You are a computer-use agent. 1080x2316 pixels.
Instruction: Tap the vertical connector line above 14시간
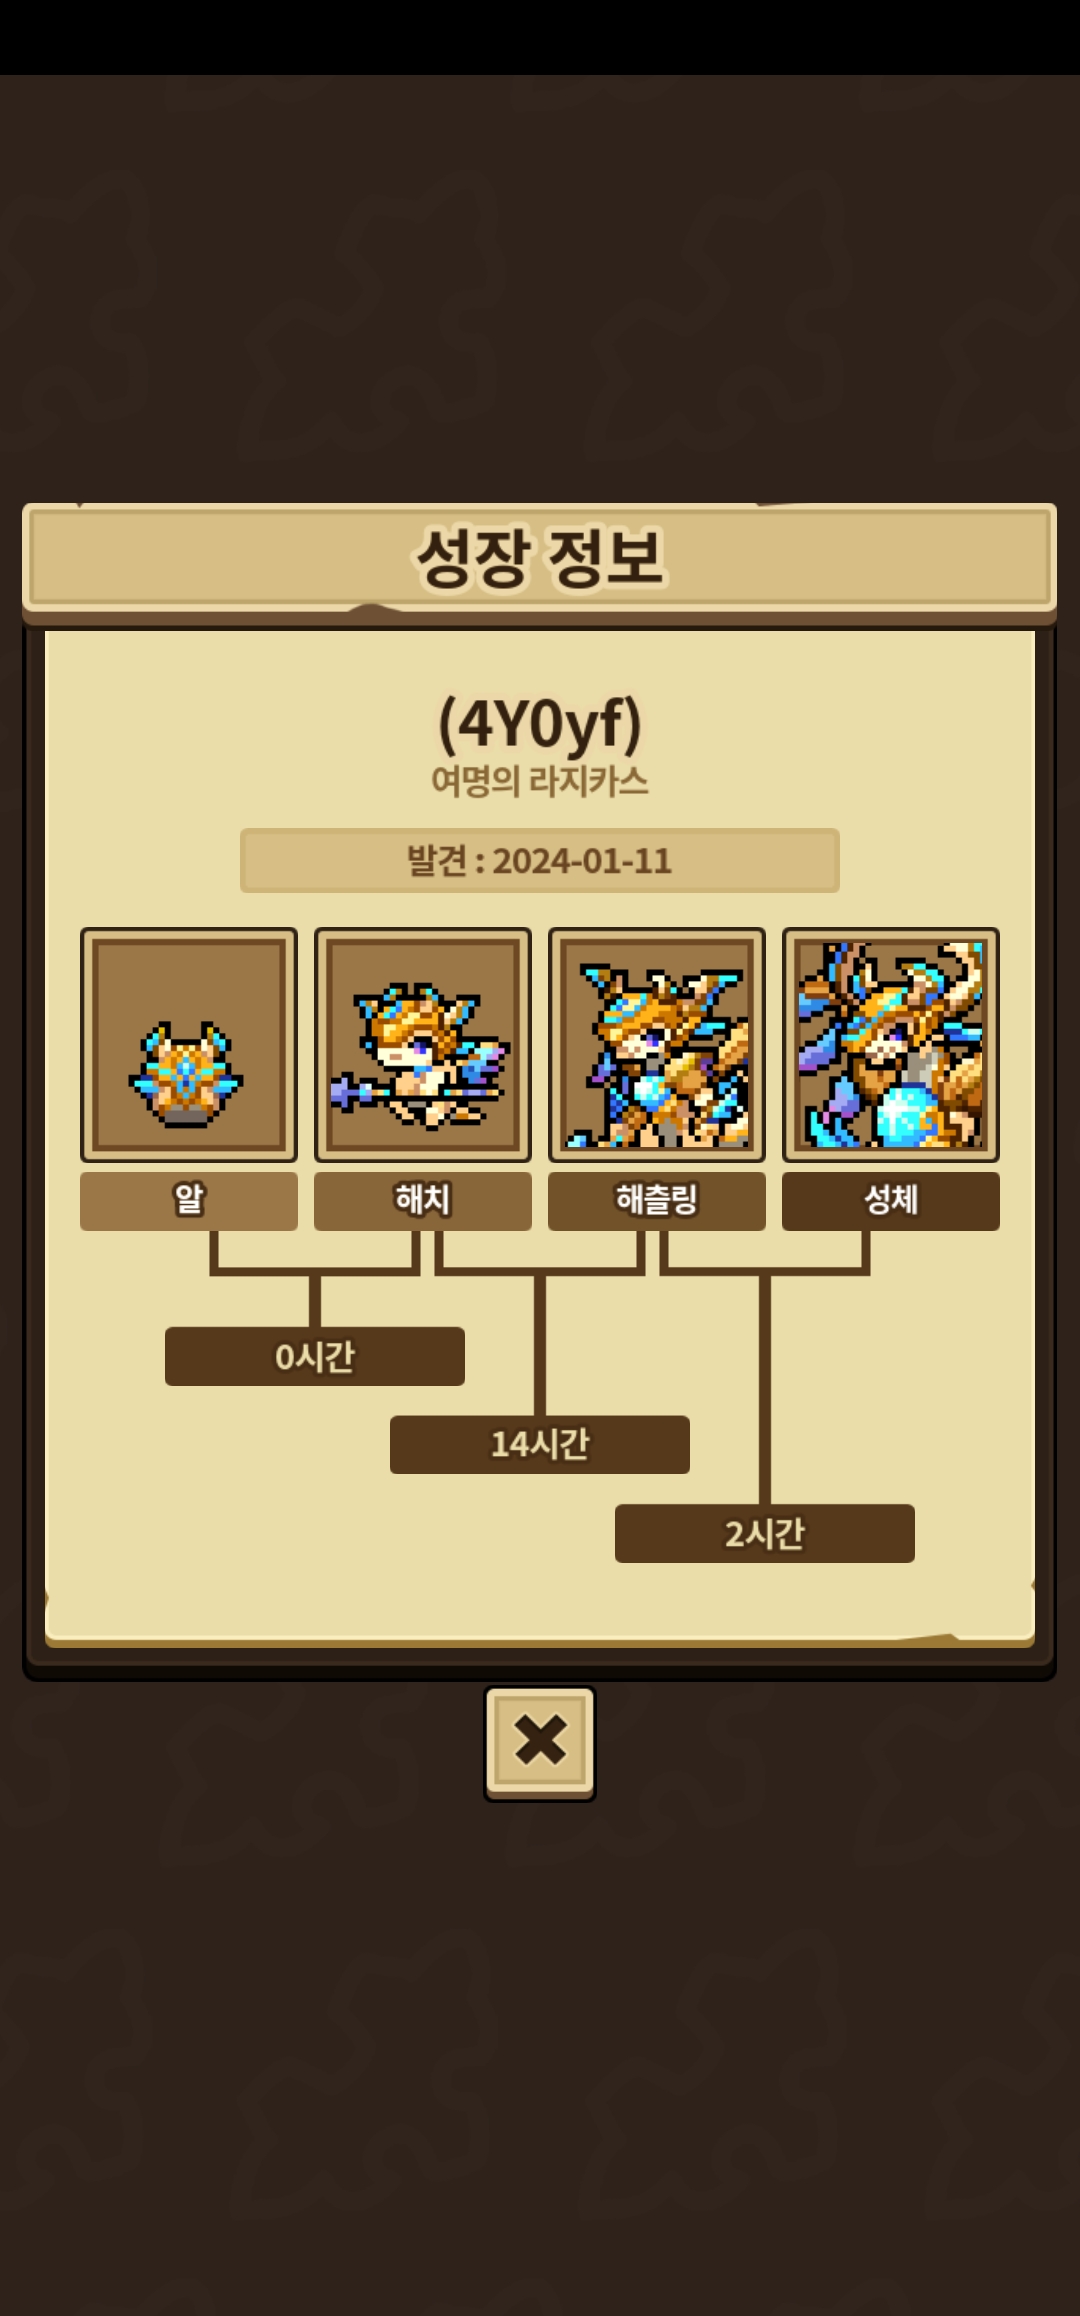pos(540,1345)
